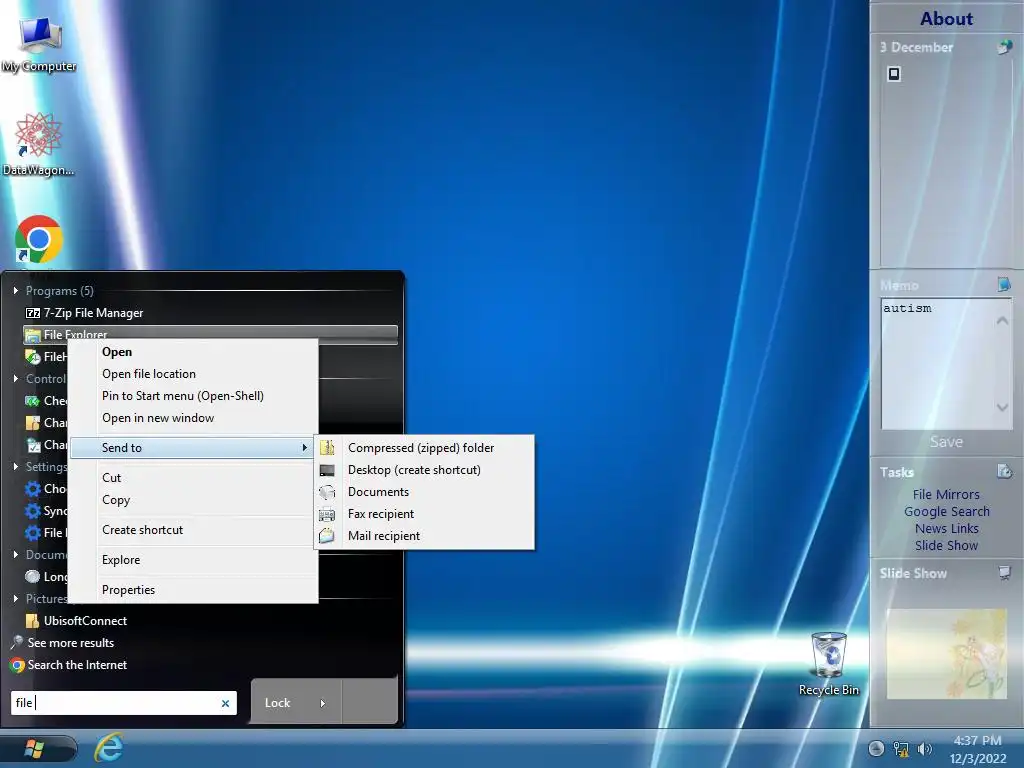Viewport: 1024px width, 768px height.
Task: Choose Create shortcut menu entry
Action: [x=142, y=530]
